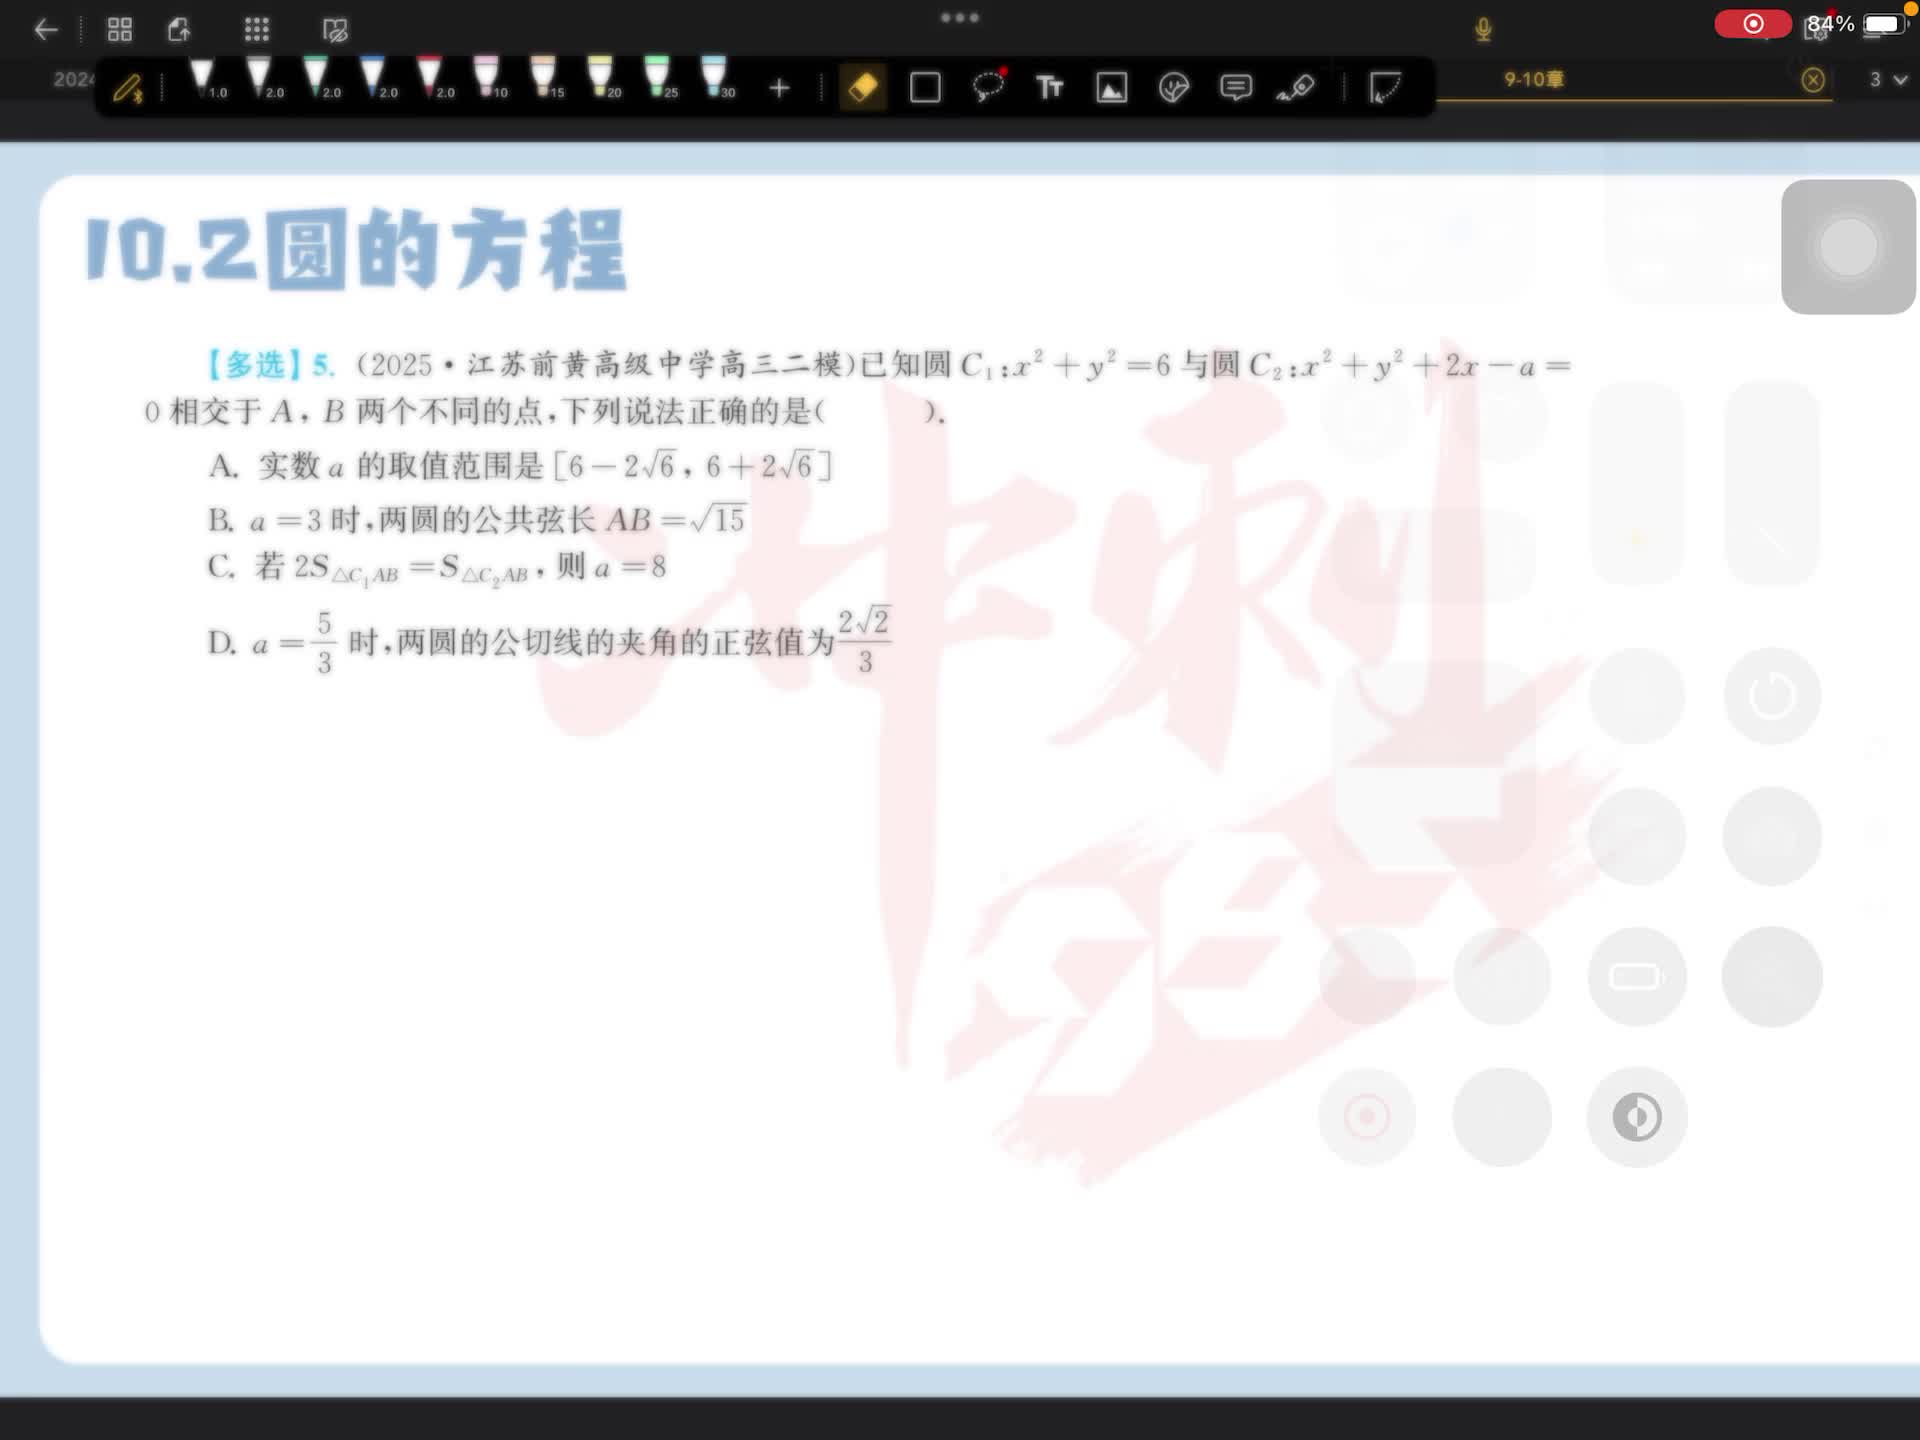
Task: Expand the page number 3 dropdown
Action: tap(1888, 80)
